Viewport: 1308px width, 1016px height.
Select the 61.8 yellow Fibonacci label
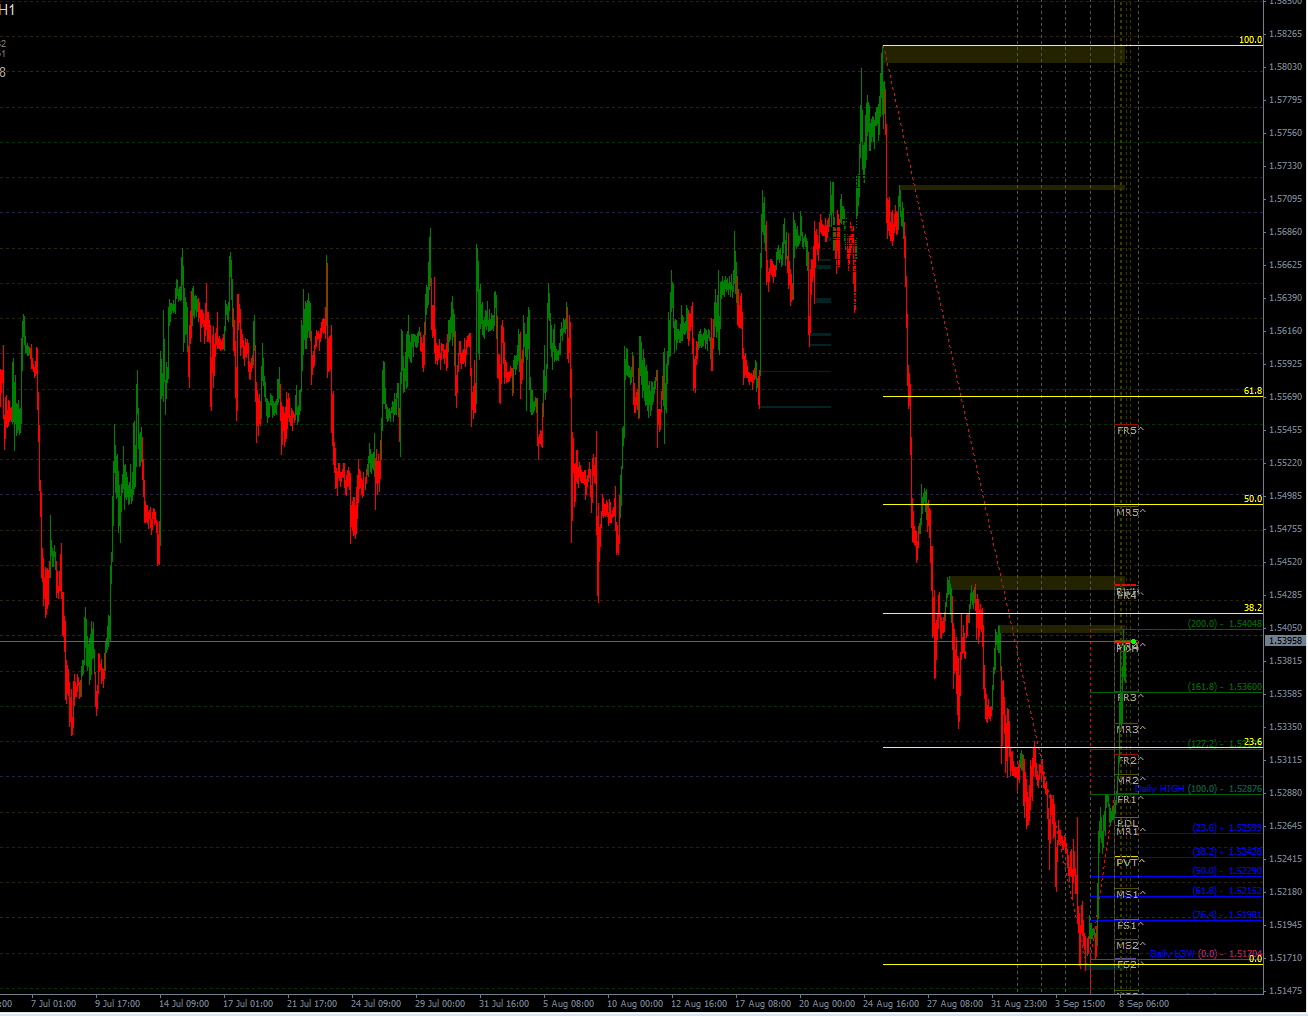tap(1253, 391)
